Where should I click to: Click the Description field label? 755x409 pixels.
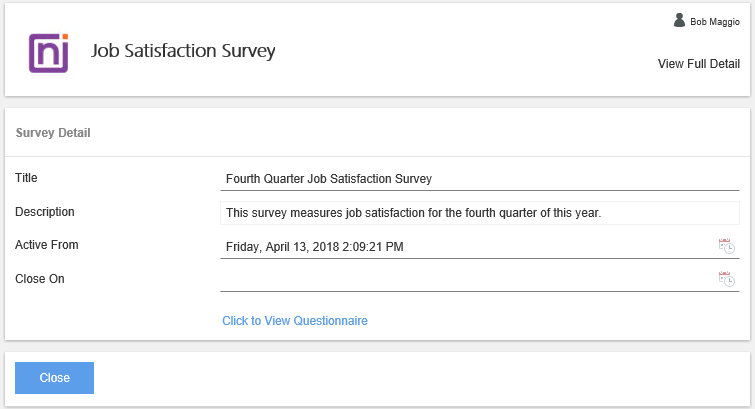pyautogui.click(x=45, y=212)
